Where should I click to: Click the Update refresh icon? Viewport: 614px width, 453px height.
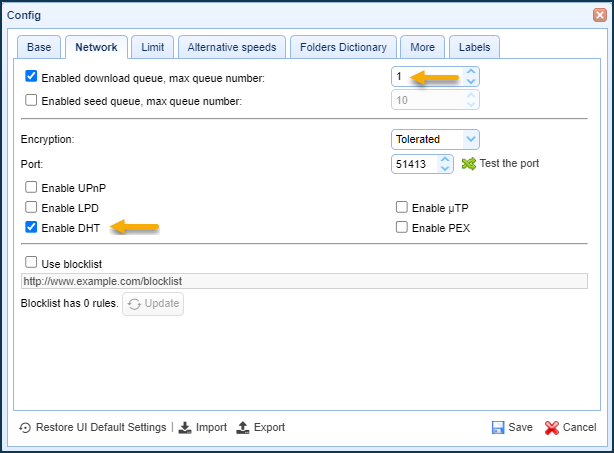pyautogui.click(x=134, y=304)
